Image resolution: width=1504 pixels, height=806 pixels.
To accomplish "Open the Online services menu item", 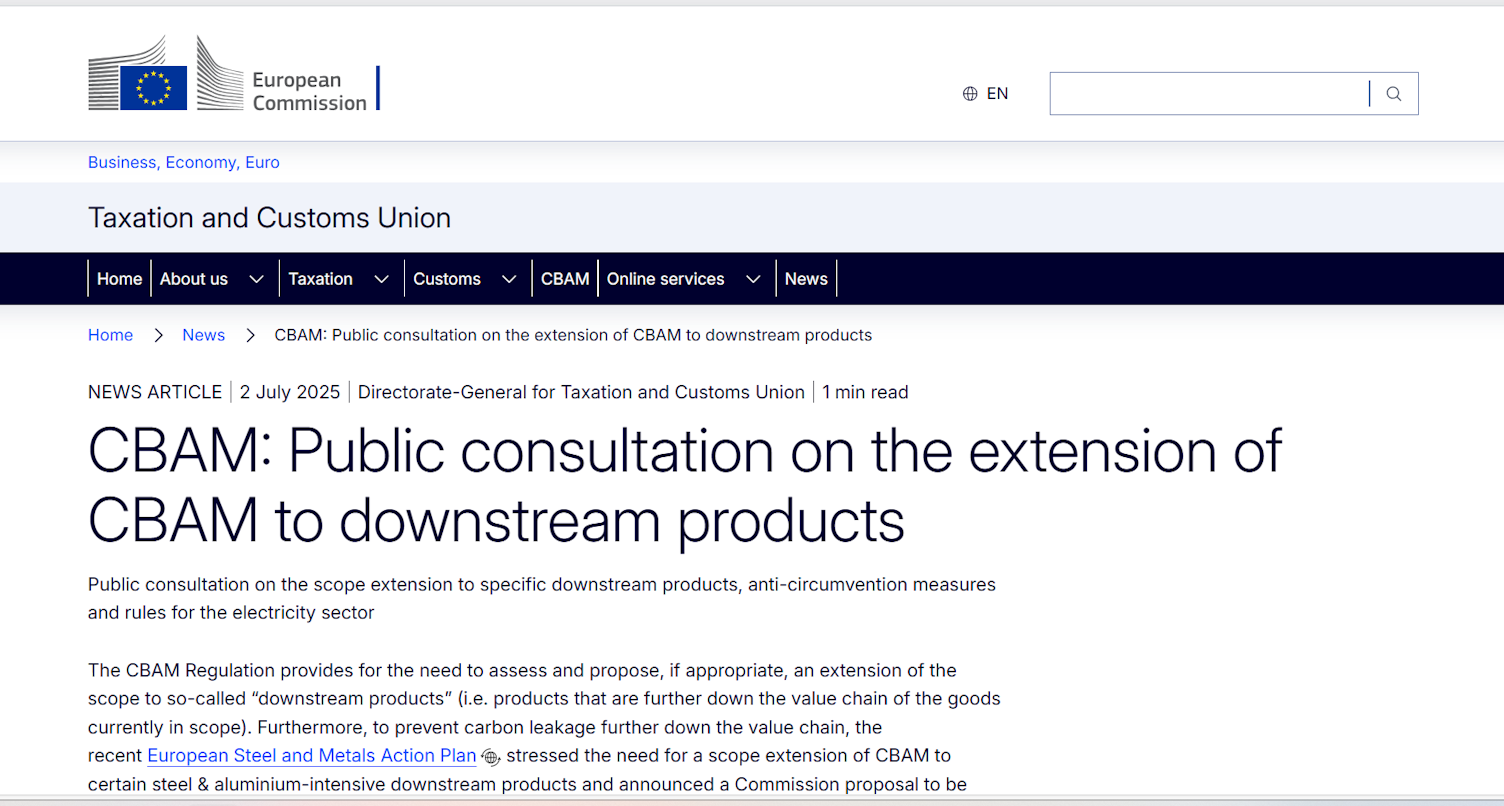I will 665,279.
